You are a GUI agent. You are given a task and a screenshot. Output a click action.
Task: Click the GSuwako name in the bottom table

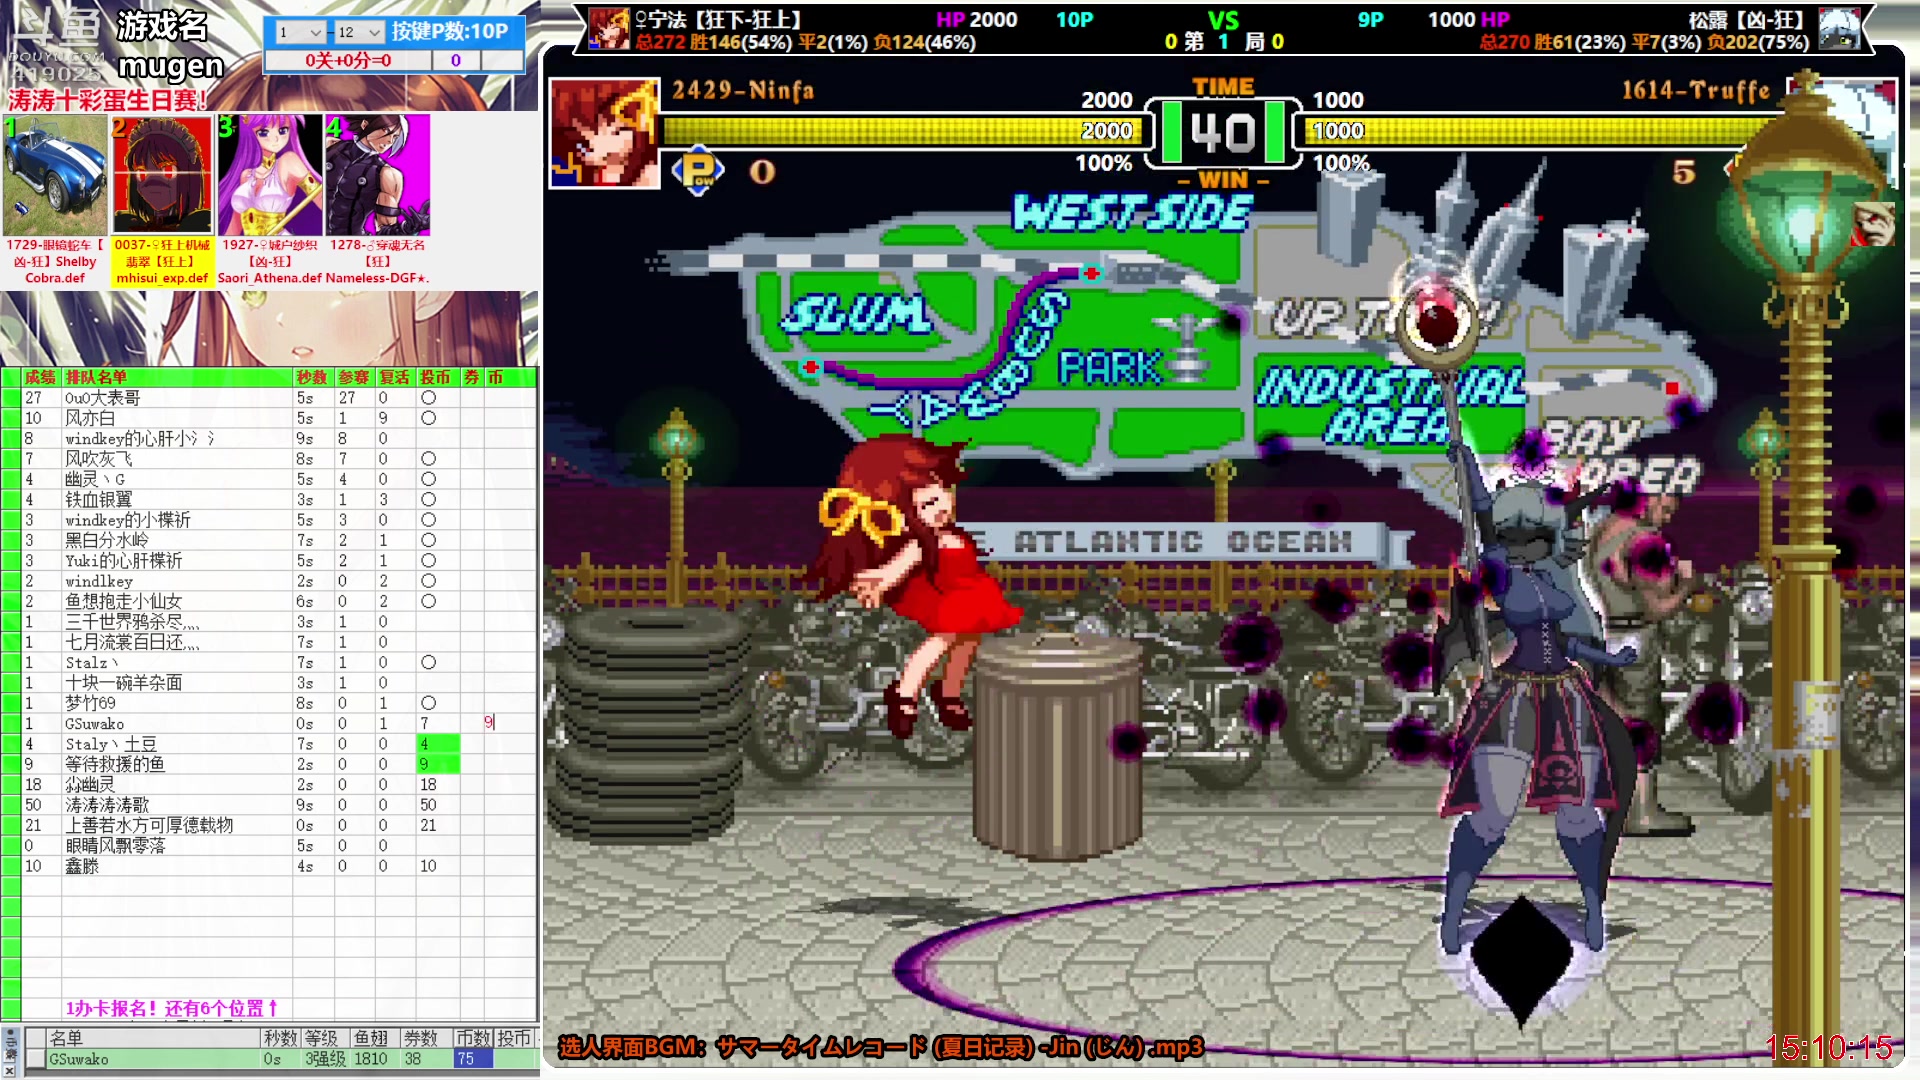click(79, 1059)
